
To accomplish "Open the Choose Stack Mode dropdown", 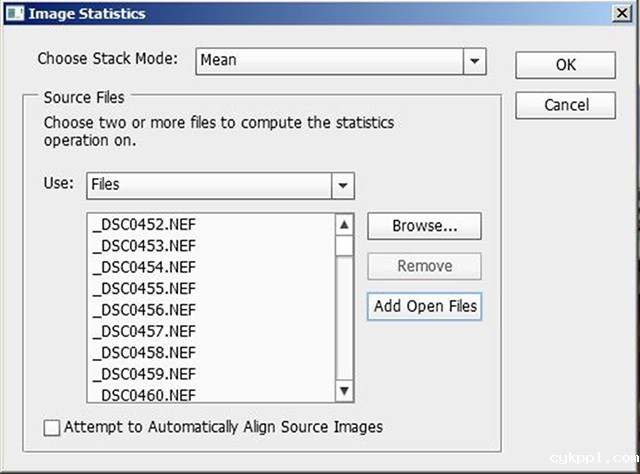I will click(474, 60).
